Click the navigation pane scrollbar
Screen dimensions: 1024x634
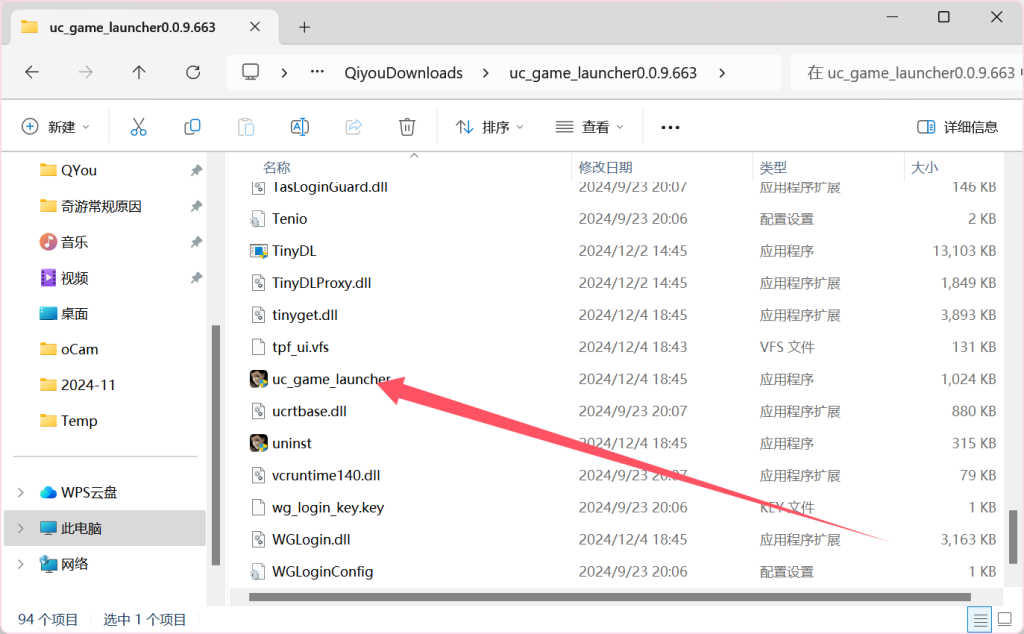point(216,445)
